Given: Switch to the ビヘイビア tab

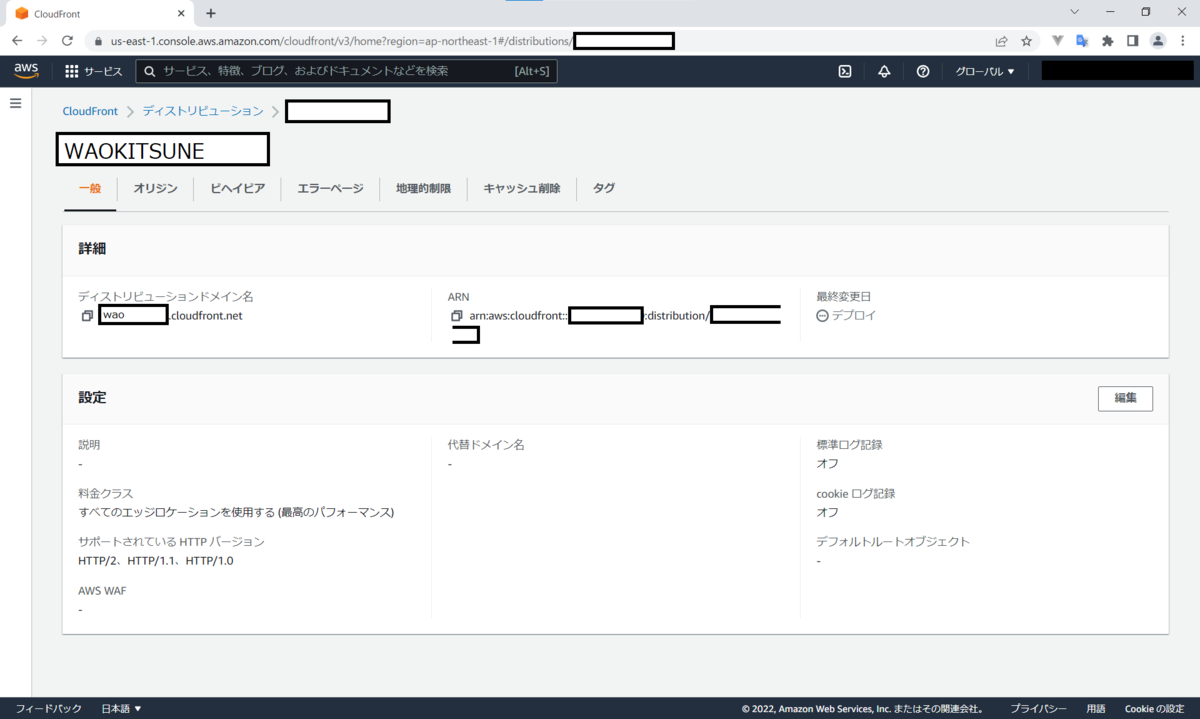Looking at the screenshot, I should pyautogui.click(x=237, y=188).
